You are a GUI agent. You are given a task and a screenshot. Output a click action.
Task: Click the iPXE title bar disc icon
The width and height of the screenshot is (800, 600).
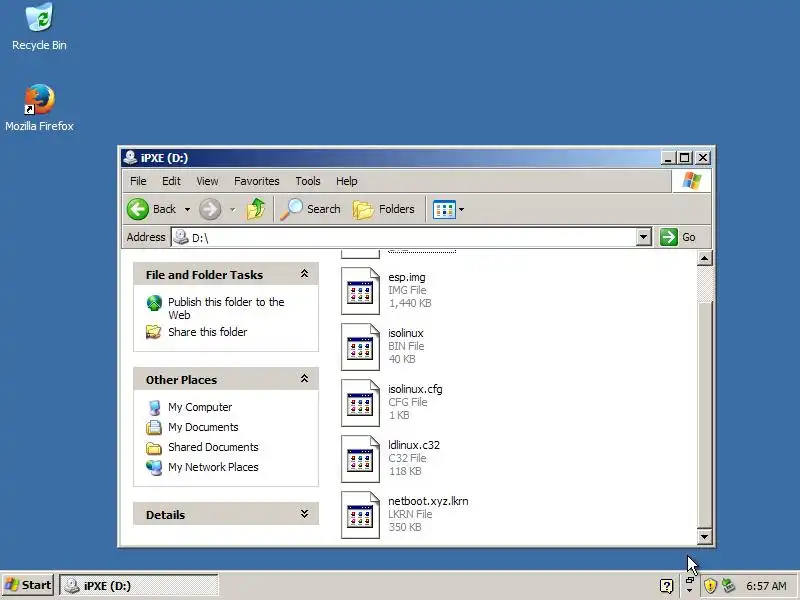click(x=130, y=157)
